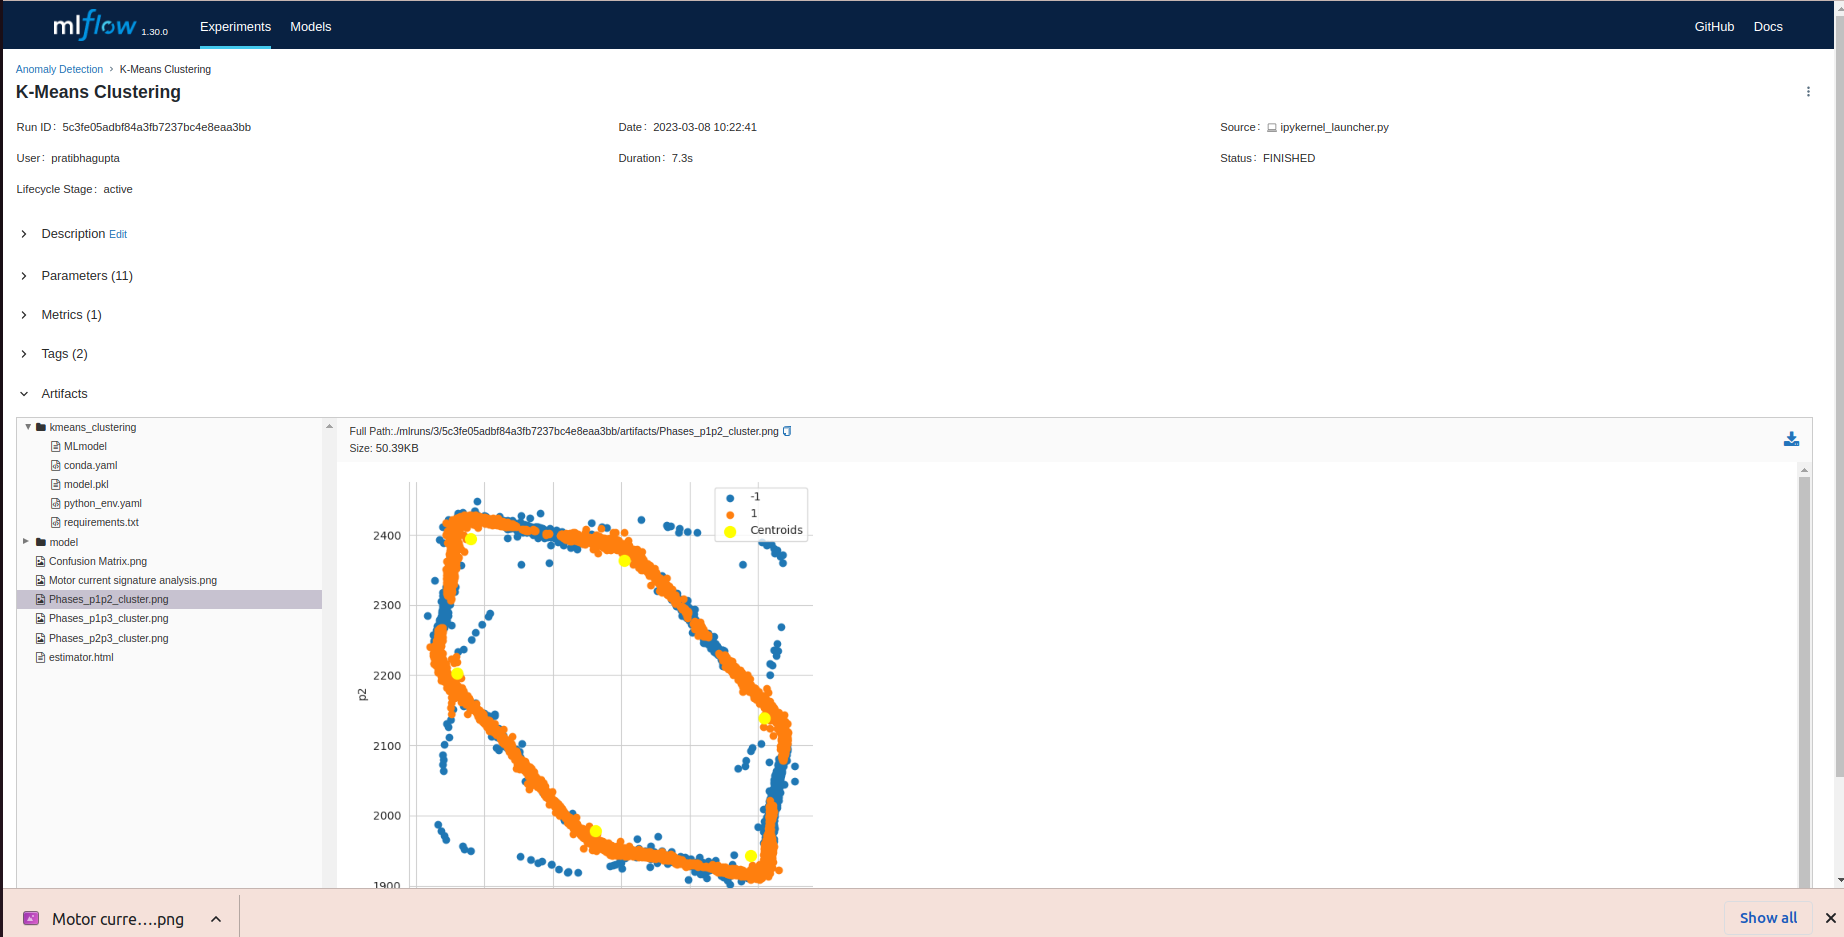Collapse the Artifacts section
Viewport: 1844px width, 937px height.
click(24, 394)
